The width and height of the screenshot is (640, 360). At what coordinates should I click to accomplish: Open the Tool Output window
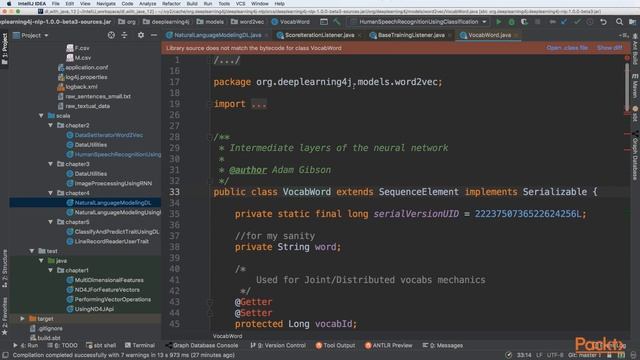point(335,345)
